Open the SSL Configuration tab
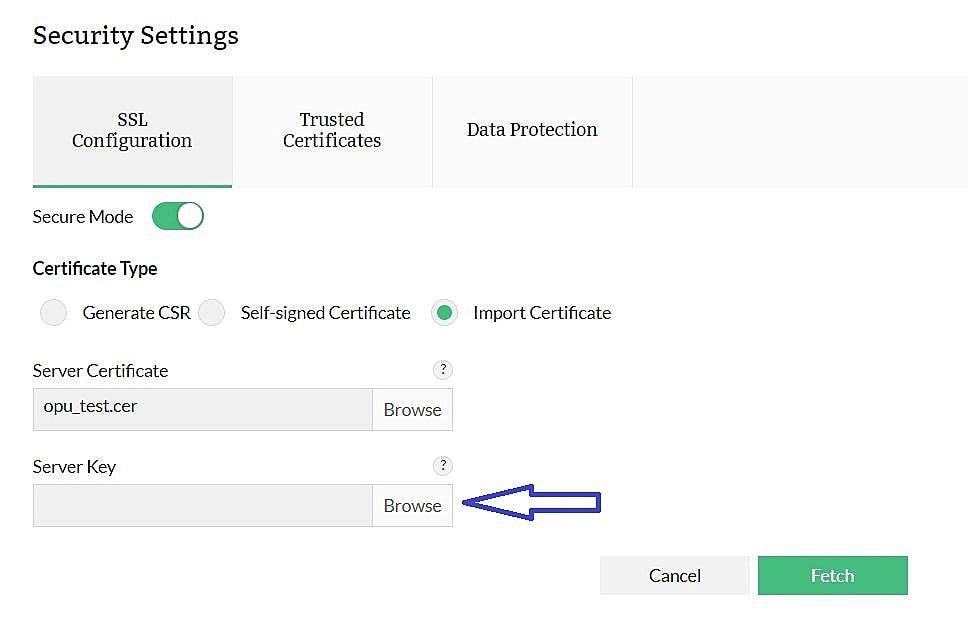This screenshot has width=968, height=632. click(x=132, y=131)
